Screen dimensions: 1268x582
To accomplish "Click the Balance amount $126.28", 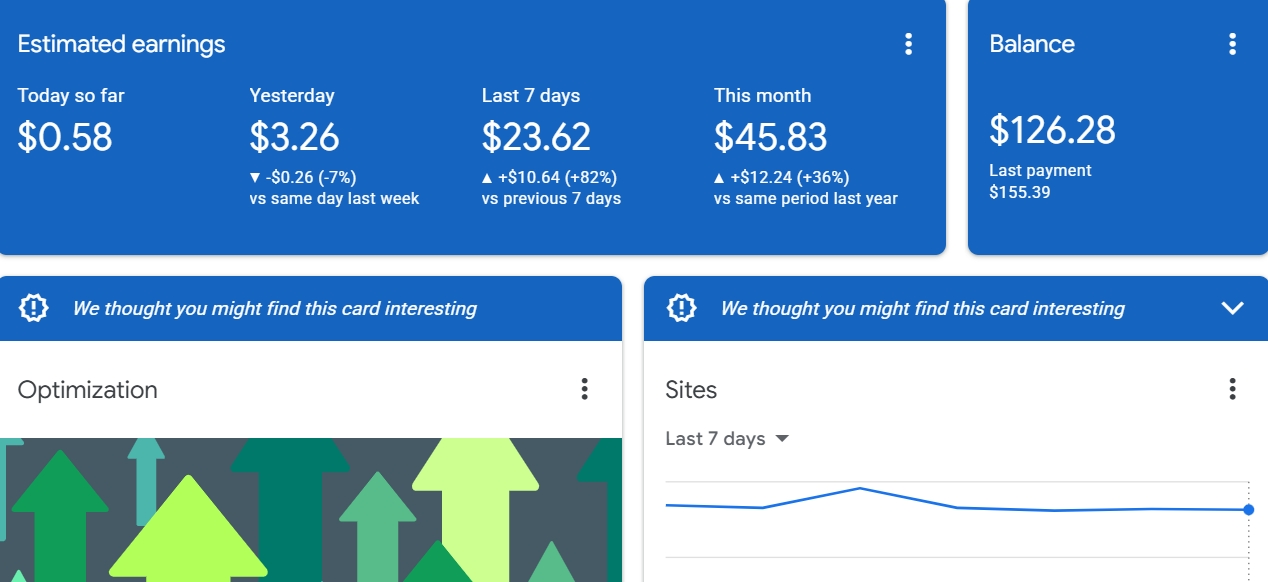I will coord(1052,130).
